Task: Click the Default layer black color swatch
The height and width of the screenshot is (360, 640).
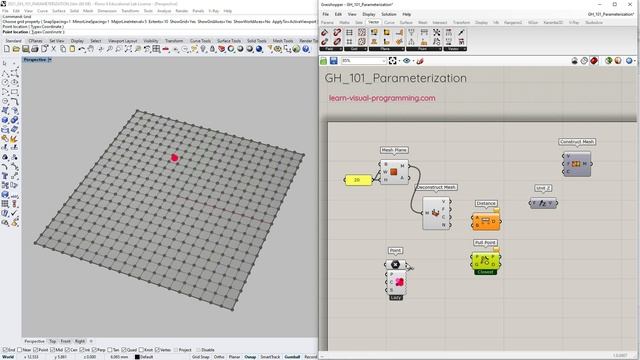Action: tap(137, 357)
